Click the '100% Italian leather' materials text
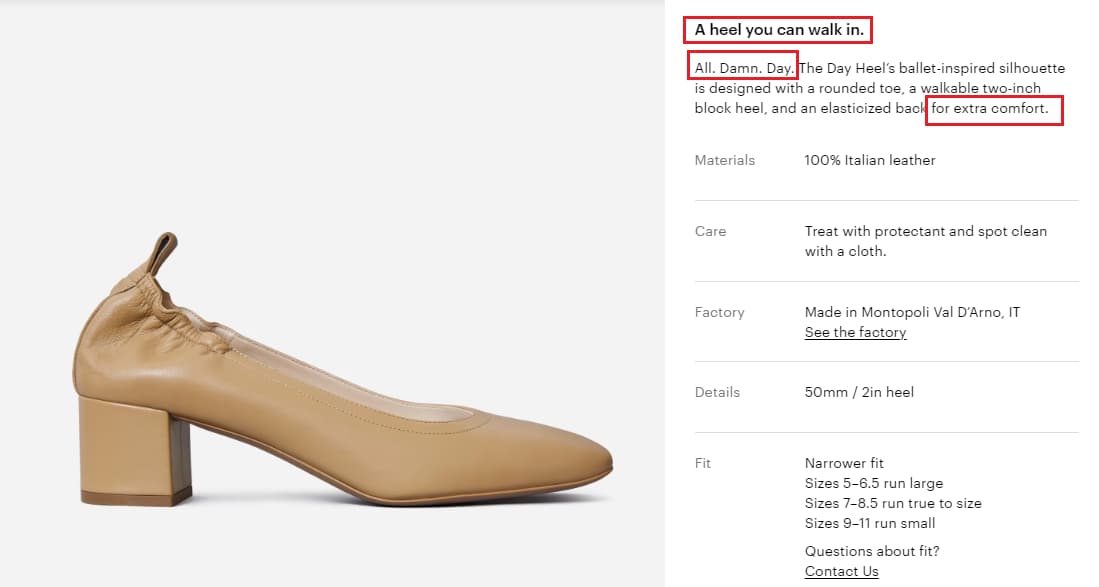1099x587 pixels. point(870,160)
